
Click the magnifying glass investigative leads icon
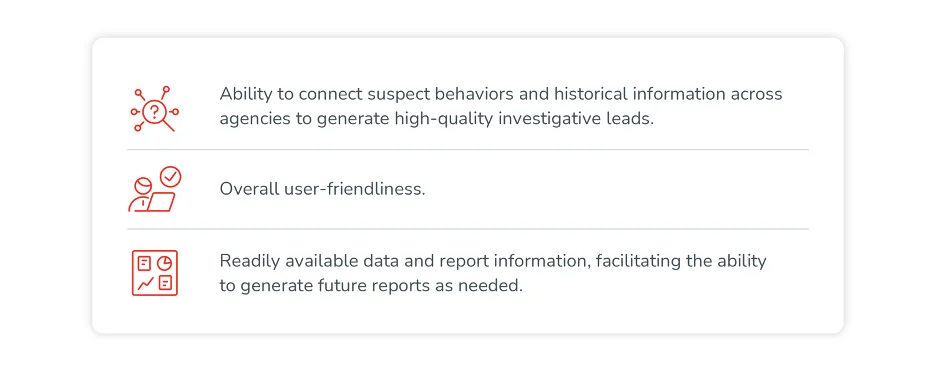click(x=155, y=109)
